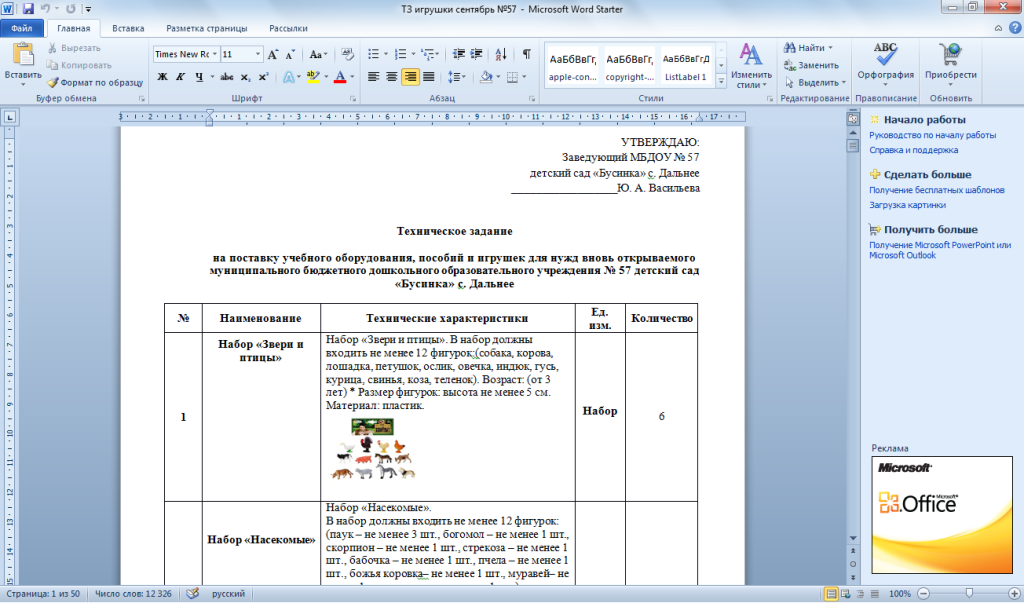1024x603 pixels.
Task: Open the 'Получение бесплатных шаблонов' link
Action: tap(936, 190)
